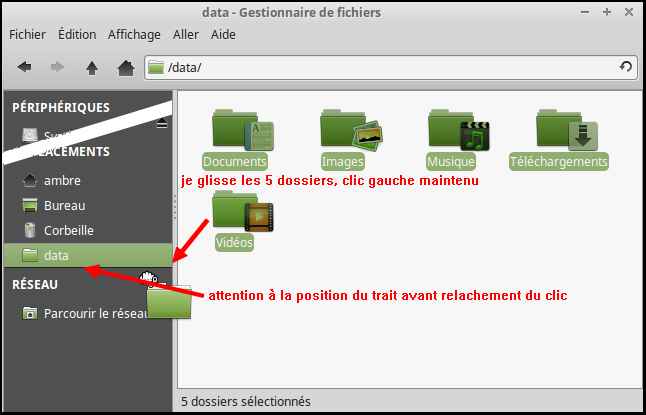Open home folder via house icon
The height and width of the screenshot is (415, 646).
coord(126,68)
